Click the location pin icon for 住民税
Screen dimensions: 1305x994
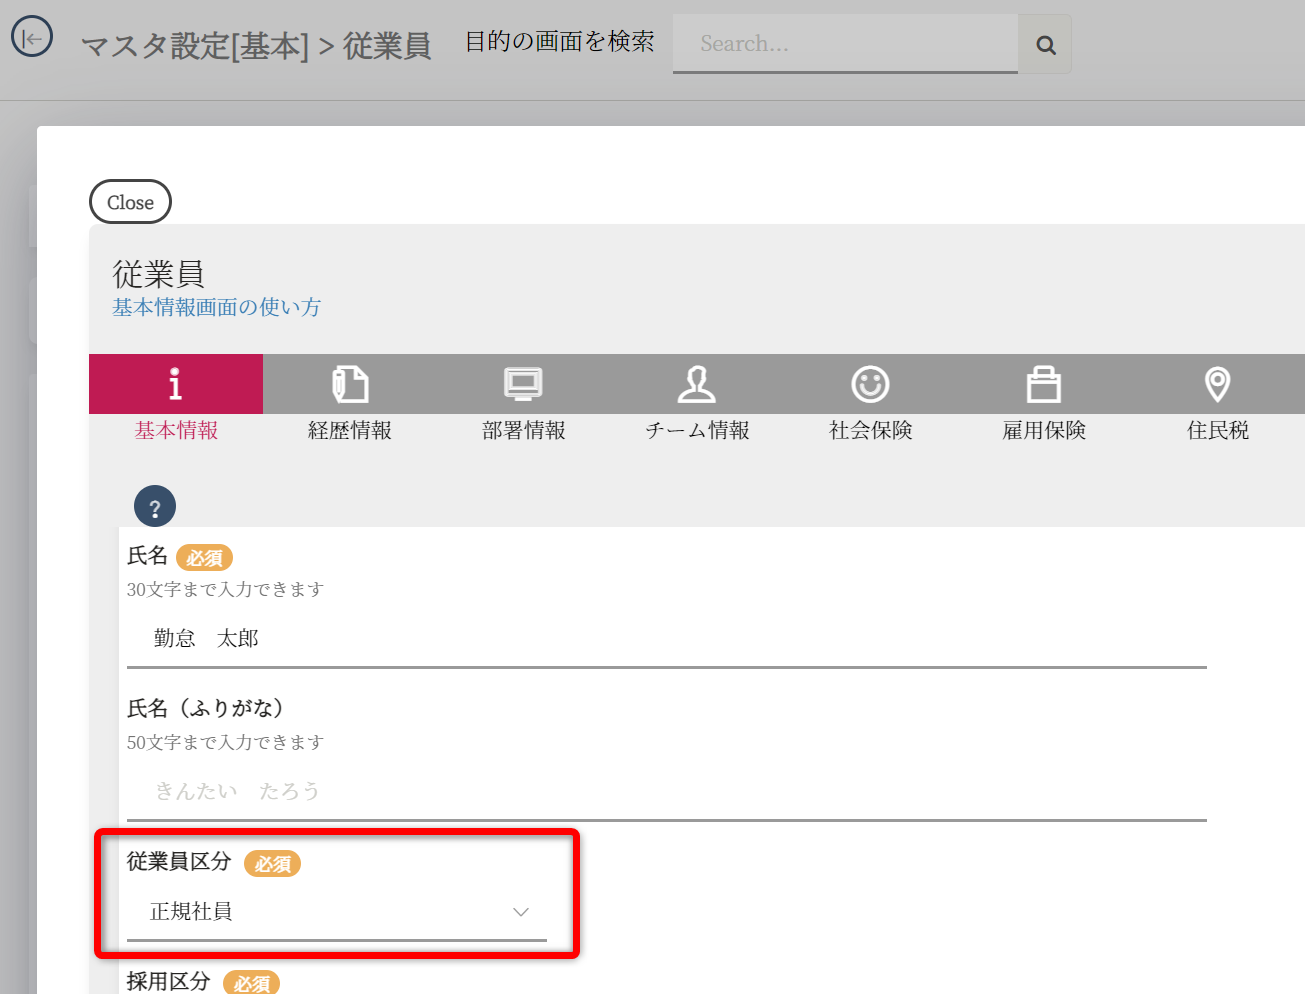point(1217,384)
